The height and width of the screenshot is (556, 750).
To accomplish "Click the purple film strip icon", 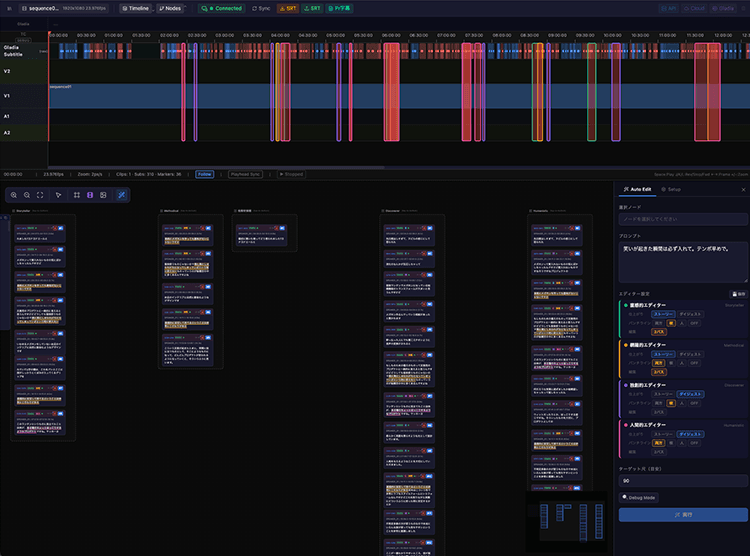I will (x=90, y=195).
